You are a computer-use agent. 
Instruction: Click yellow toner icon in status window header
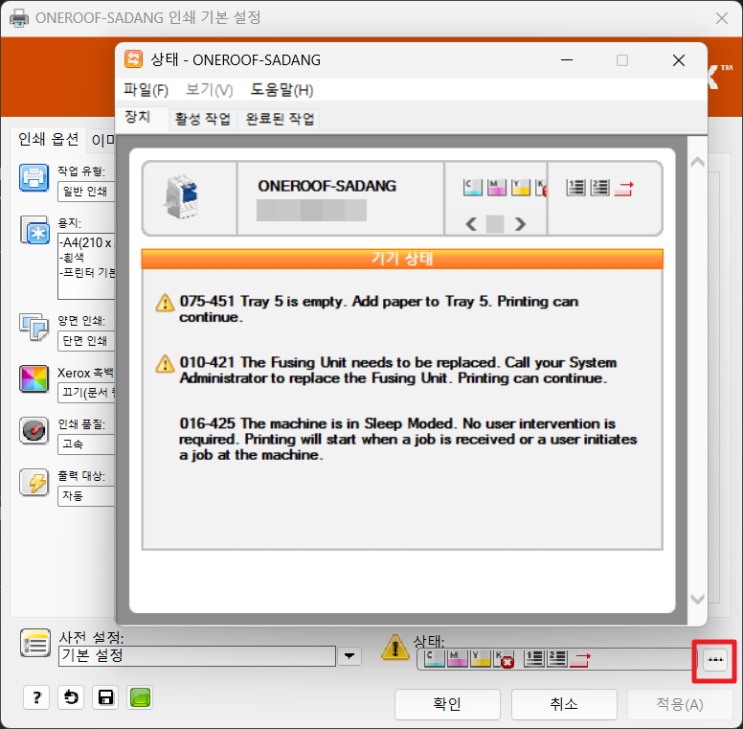[x=520, y=188]
